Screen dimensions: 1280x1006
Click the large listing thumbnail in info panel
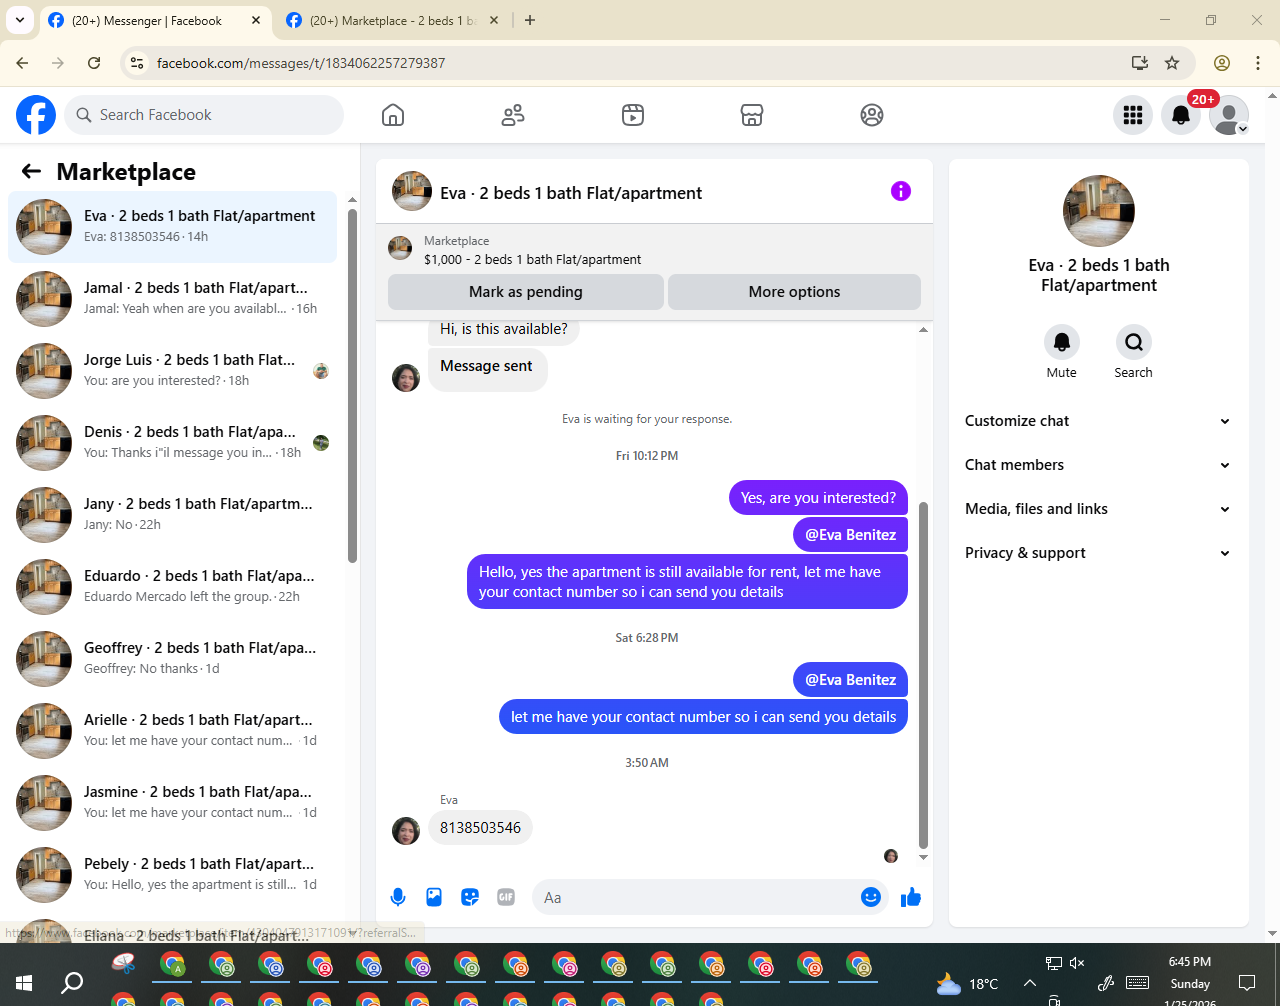[1099, 211]
